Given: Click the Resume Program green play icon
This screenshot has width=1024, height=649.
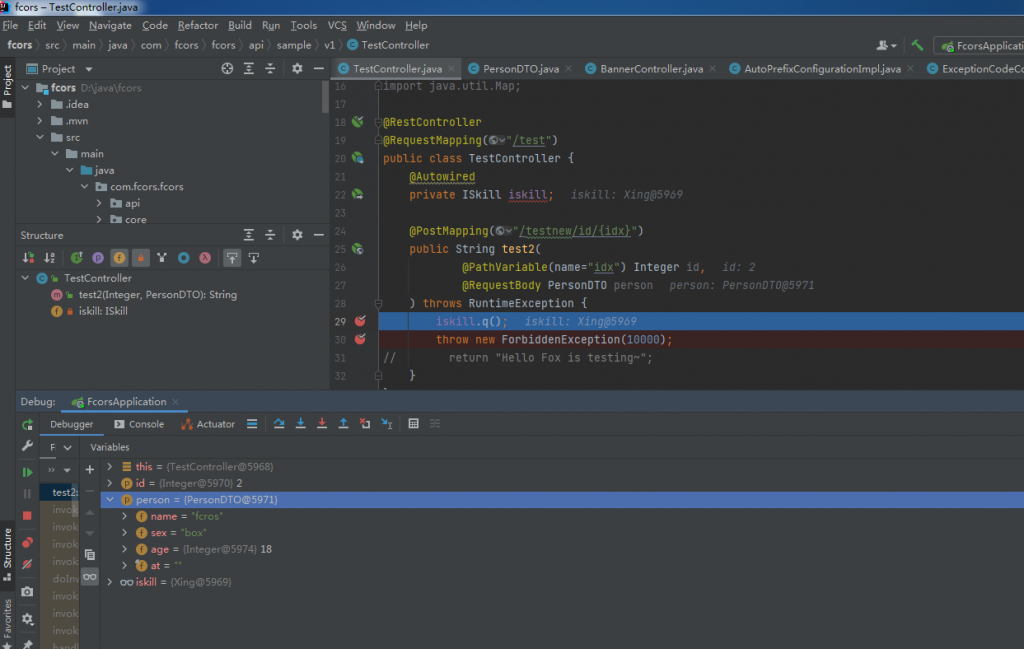Looking at the screenshot, I should pos(27,472).
